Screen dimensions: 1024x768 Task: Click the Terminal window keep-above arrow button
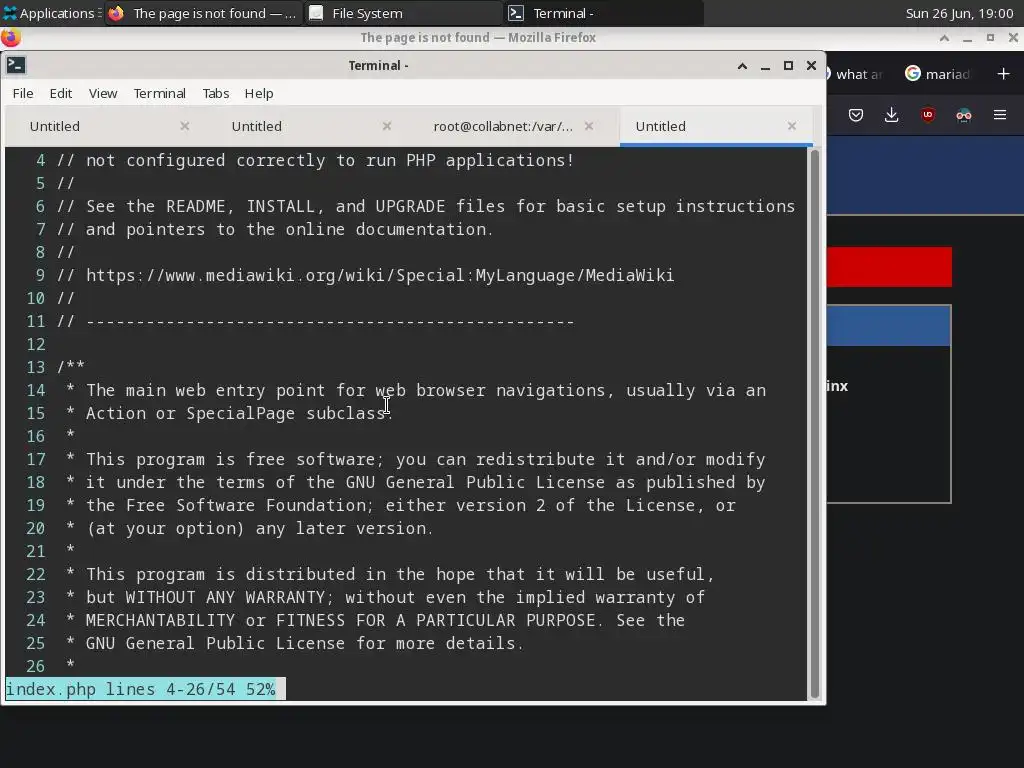tap(743, 65)
